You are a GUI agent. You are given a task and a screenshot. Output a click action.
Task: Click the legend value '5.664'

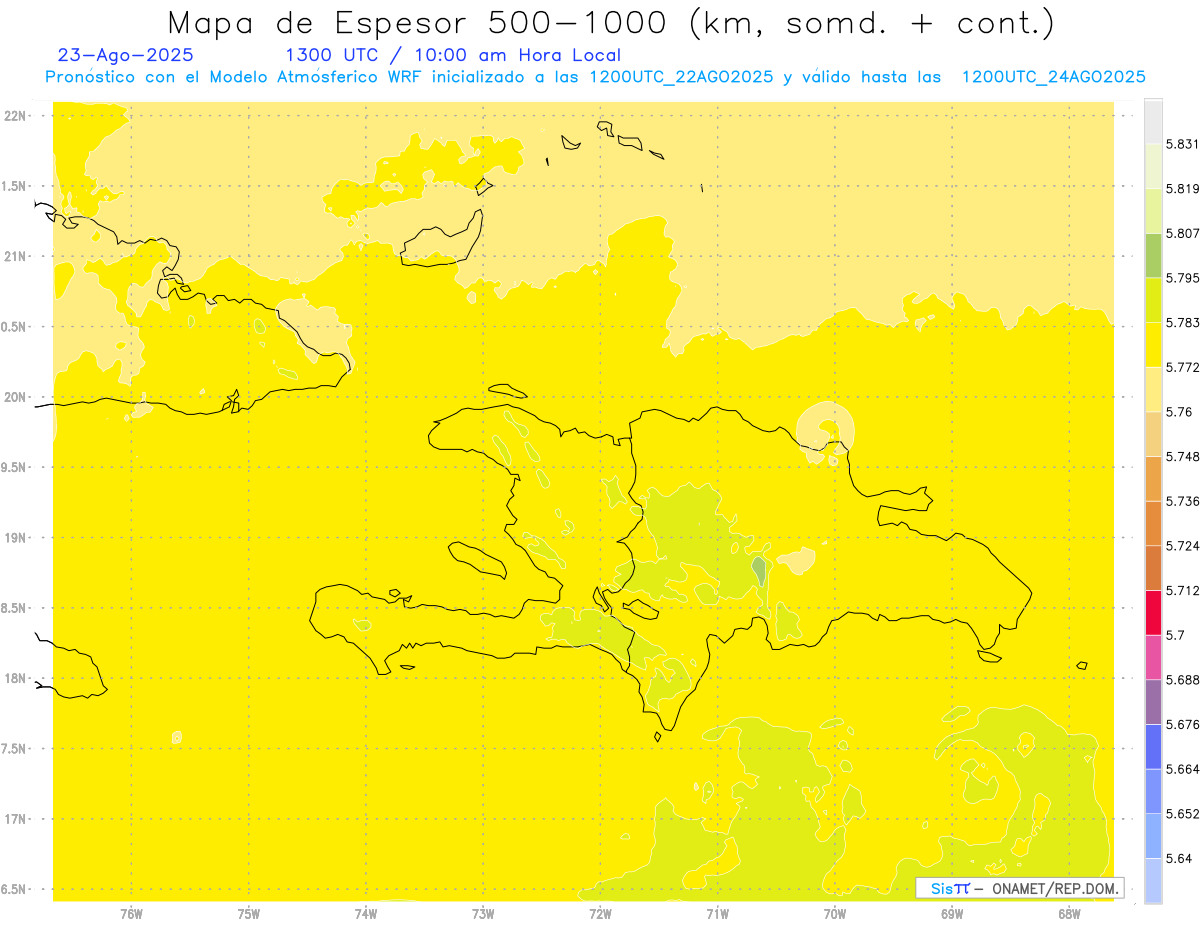tap(1182, 768)
